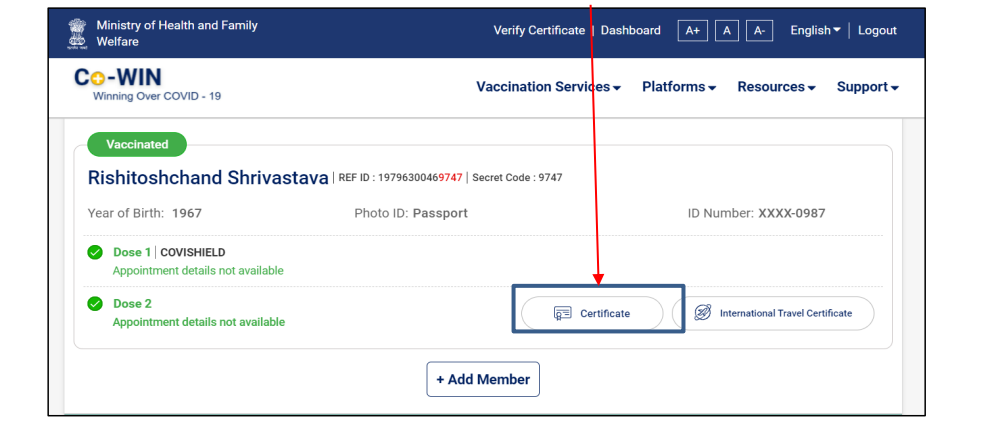Download the Dose 2 Certificate
The height and width of the screenshot is (427, 1005).
point(592,314)
